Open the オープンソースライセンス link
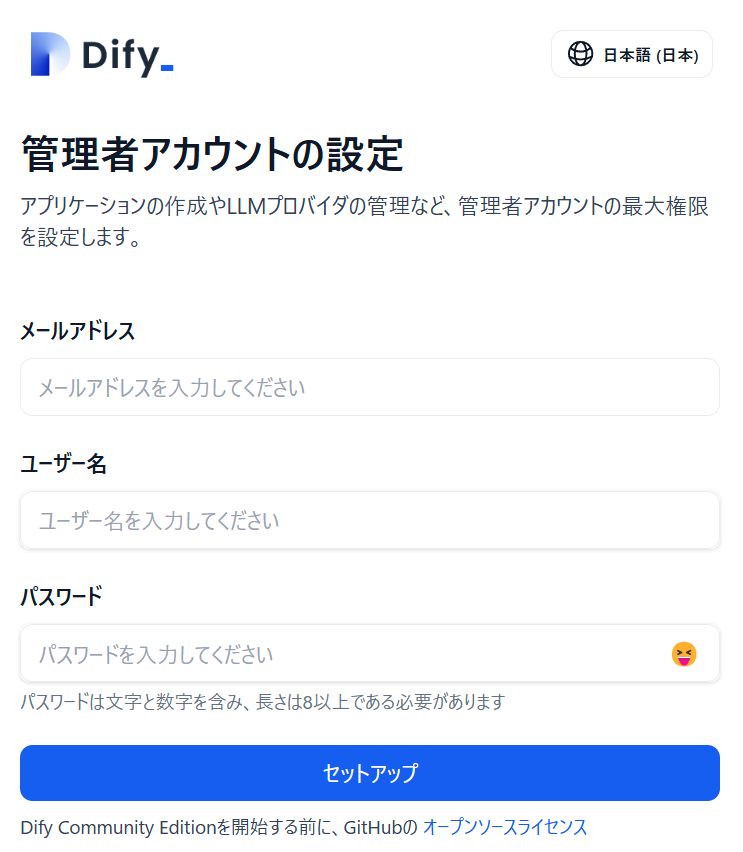 [505, 827]
